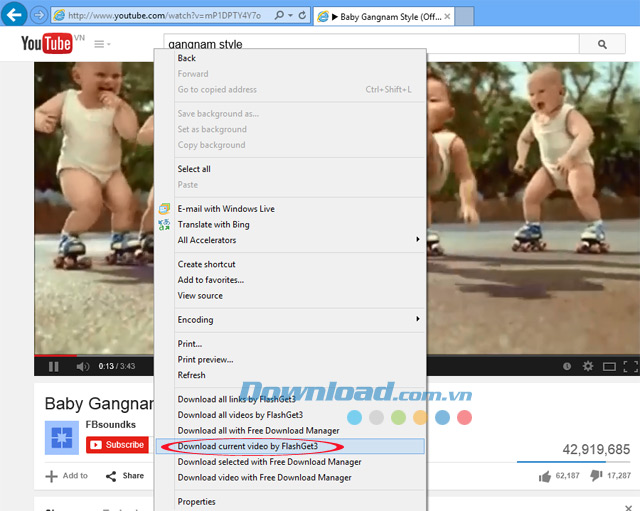
Task: Choose Create shortcut
Action: (x=289, y=264)
